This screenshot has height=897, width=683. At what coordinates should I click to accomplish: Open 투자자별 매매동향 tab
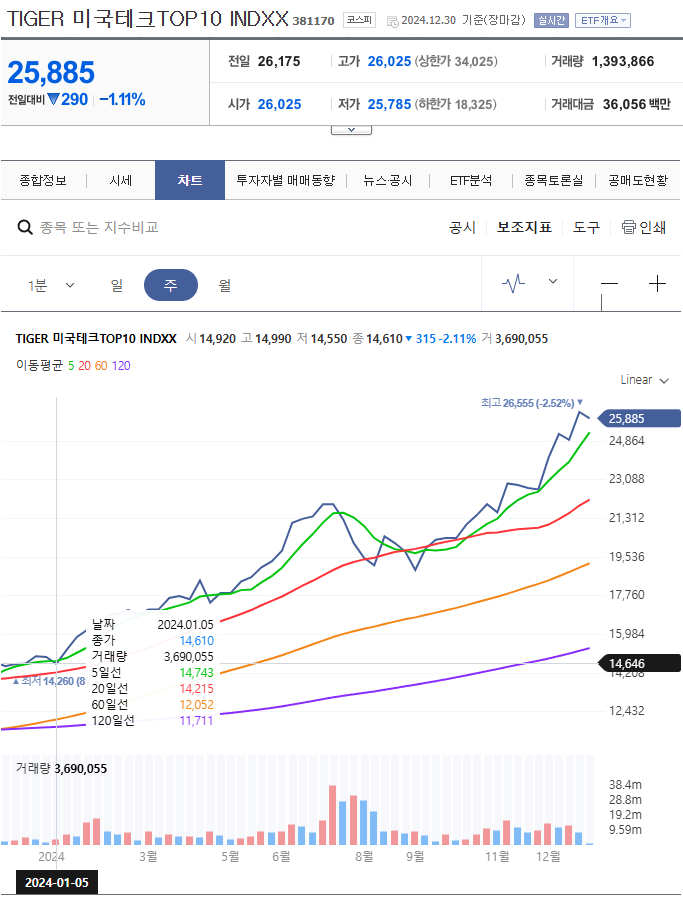coord(285,181)
